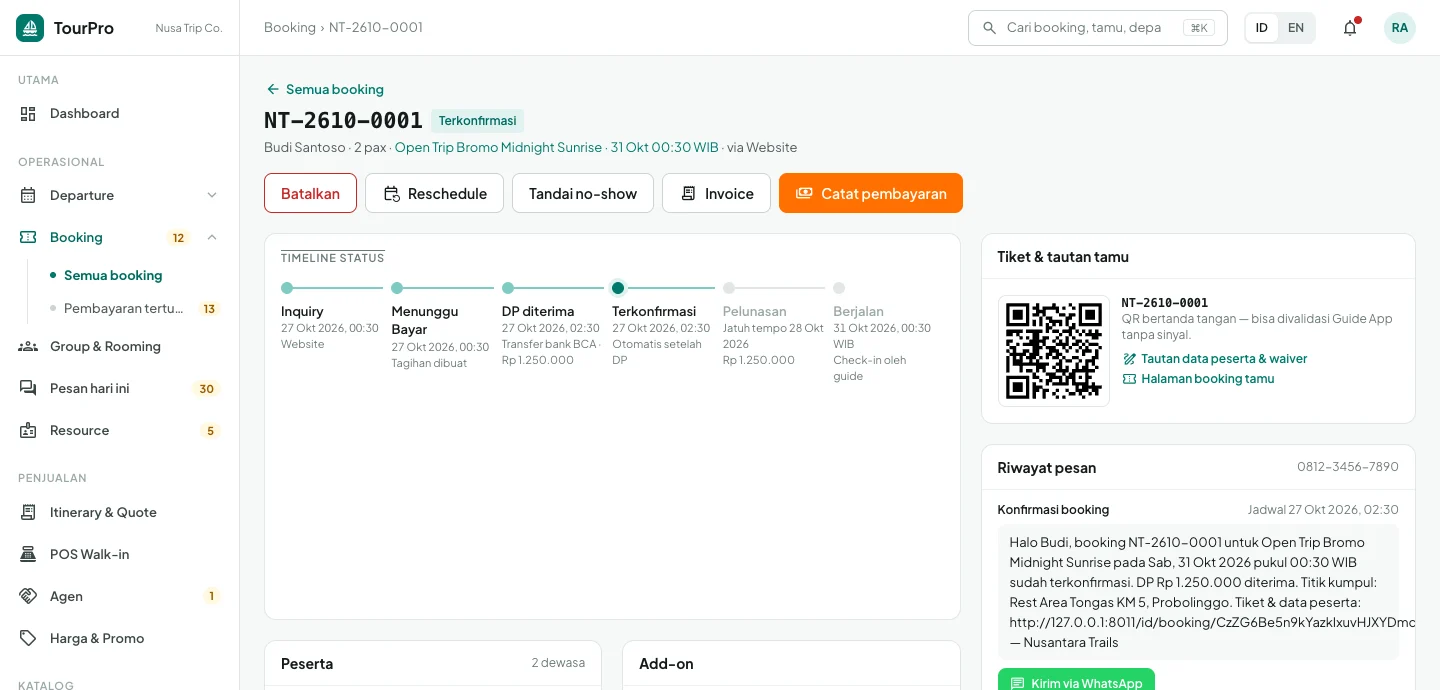Screen dimensions: 1440x690
Task: Open Halaman booking tamu link
Action: 1199,379
